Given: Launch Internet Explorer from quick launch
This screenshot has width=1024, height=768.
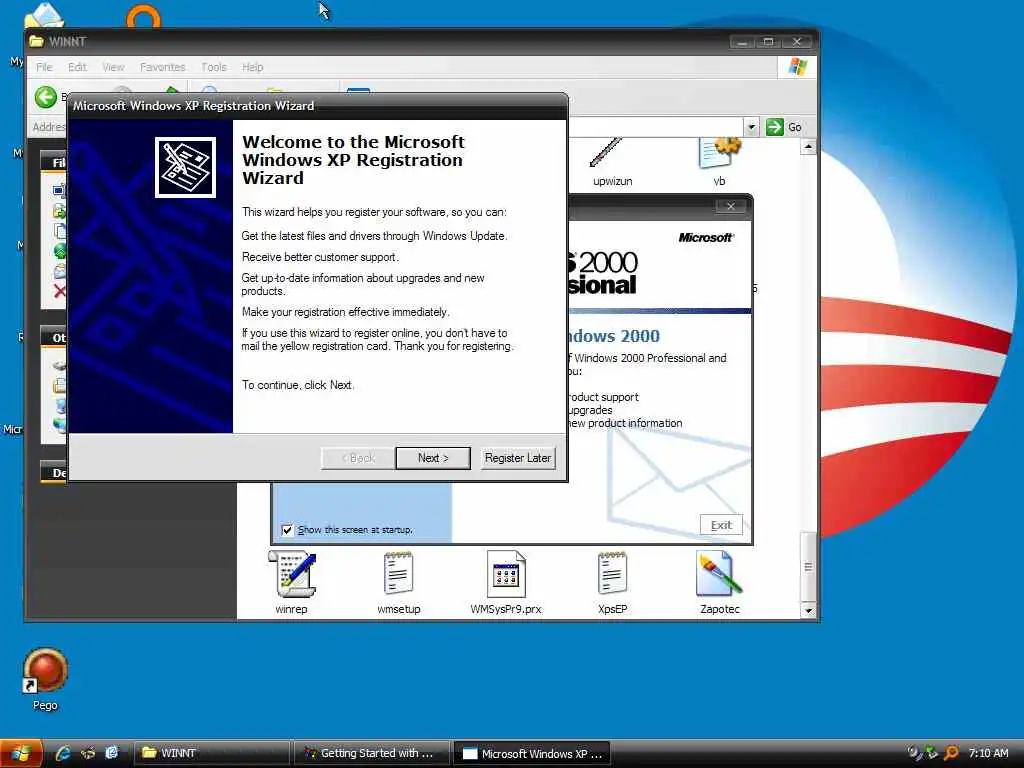Looking at the screenshot, I should 63,754.
